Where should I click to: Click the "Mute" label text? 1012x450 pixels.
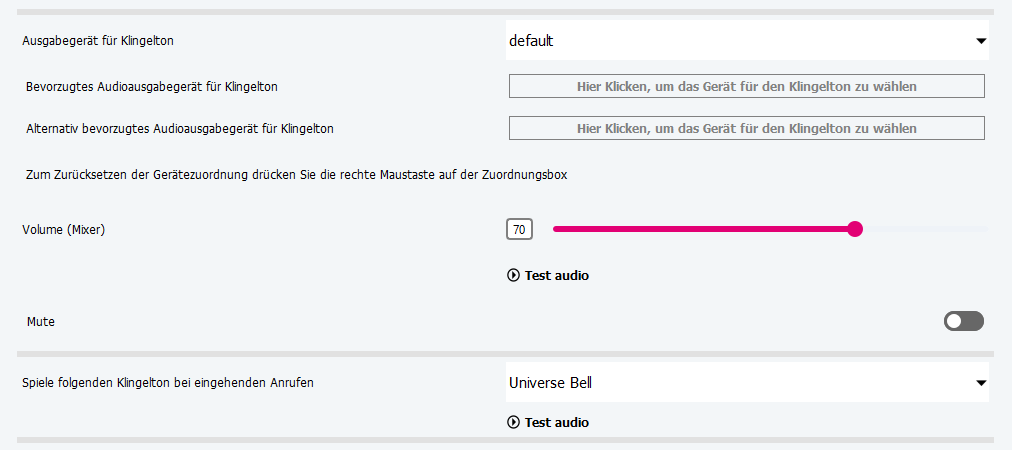(41, 322)
